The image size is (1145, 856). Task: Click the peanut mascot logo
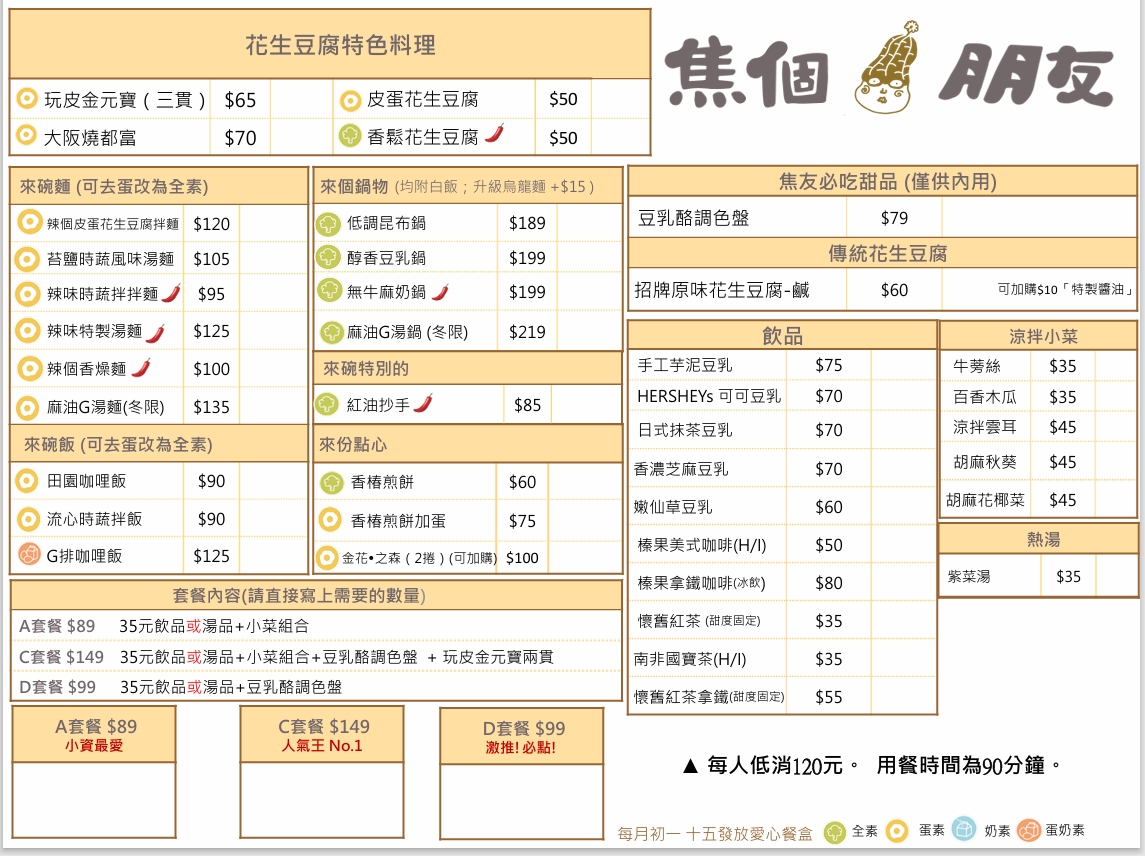[x=886, y=69]
